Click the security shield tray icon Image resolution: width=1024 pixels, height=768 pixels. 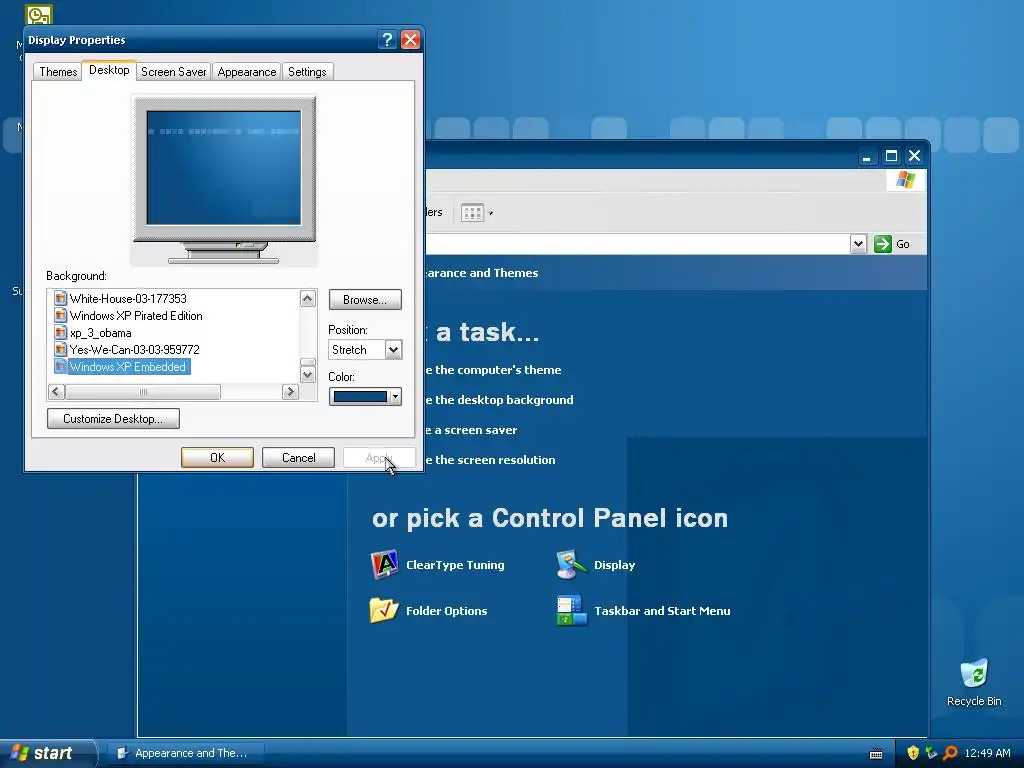click(913, 753)
